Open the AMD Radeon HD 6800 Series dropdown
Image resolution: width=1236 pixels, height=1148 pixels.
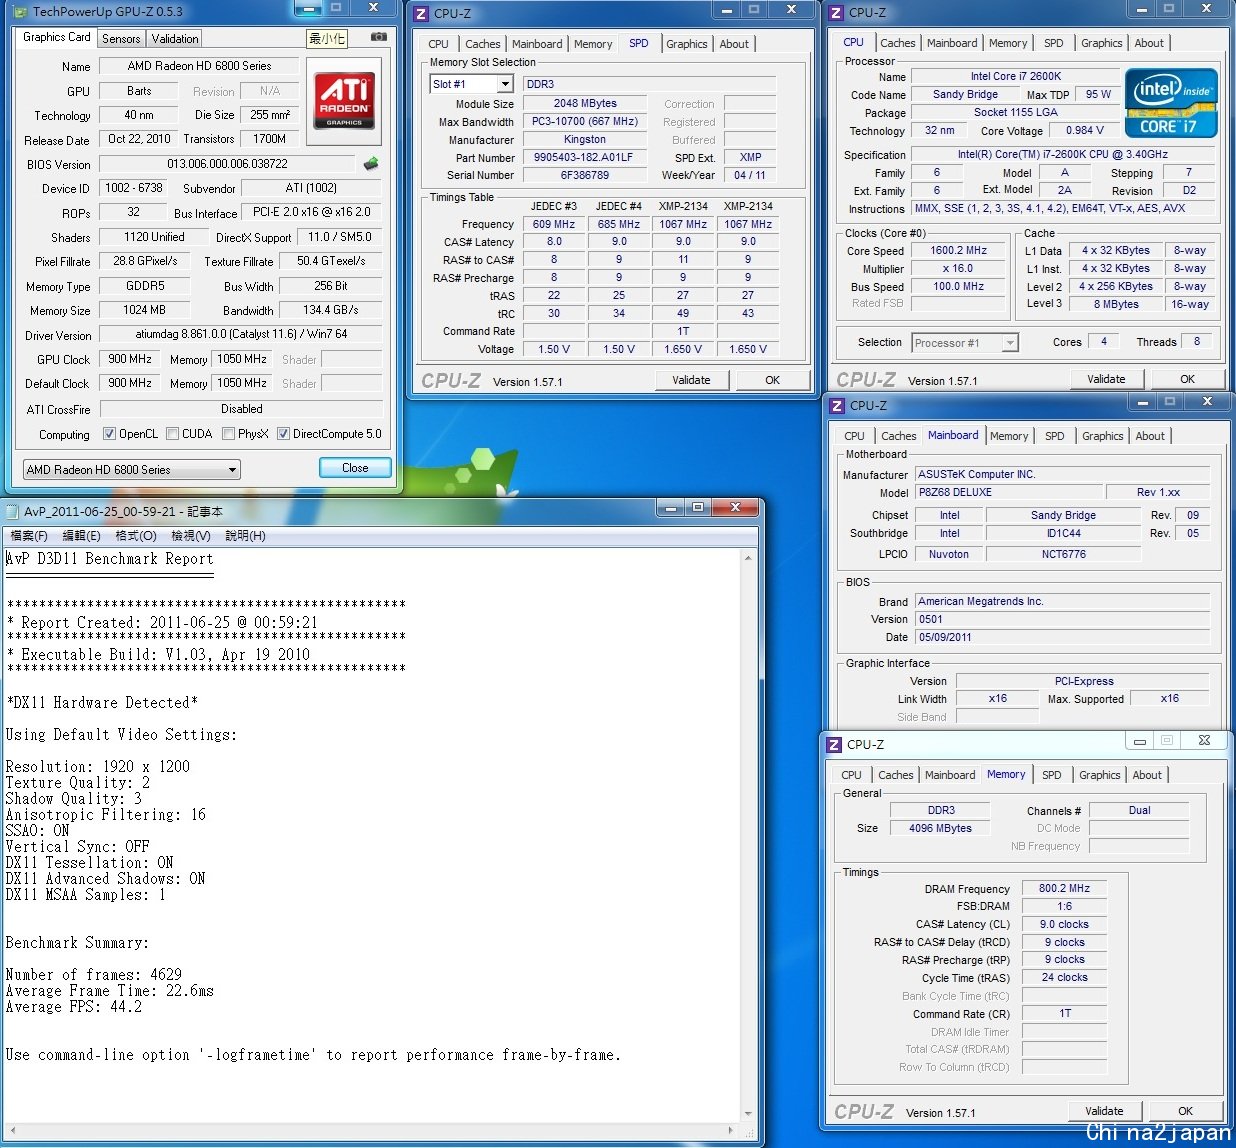(x=132, y=470)
